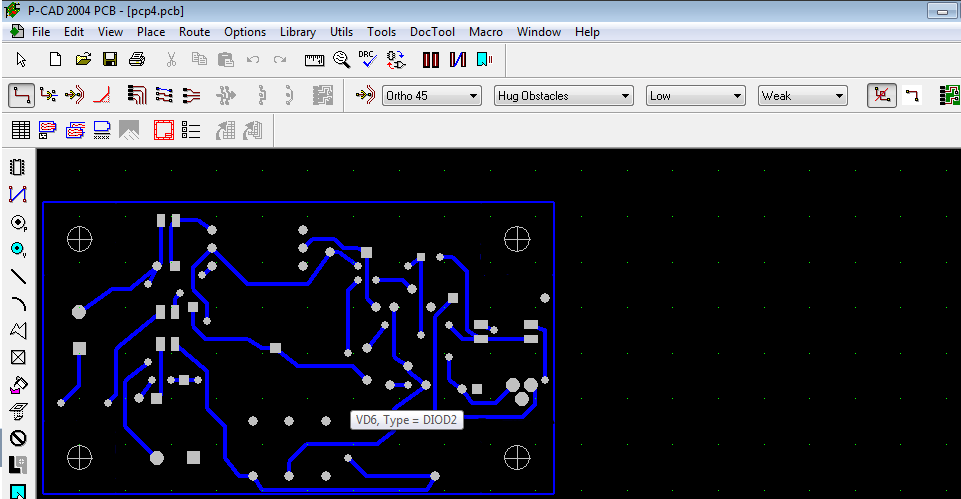Print the design
Image resolution: width=961 pixels, height=499 pixels.
[137, 59]
